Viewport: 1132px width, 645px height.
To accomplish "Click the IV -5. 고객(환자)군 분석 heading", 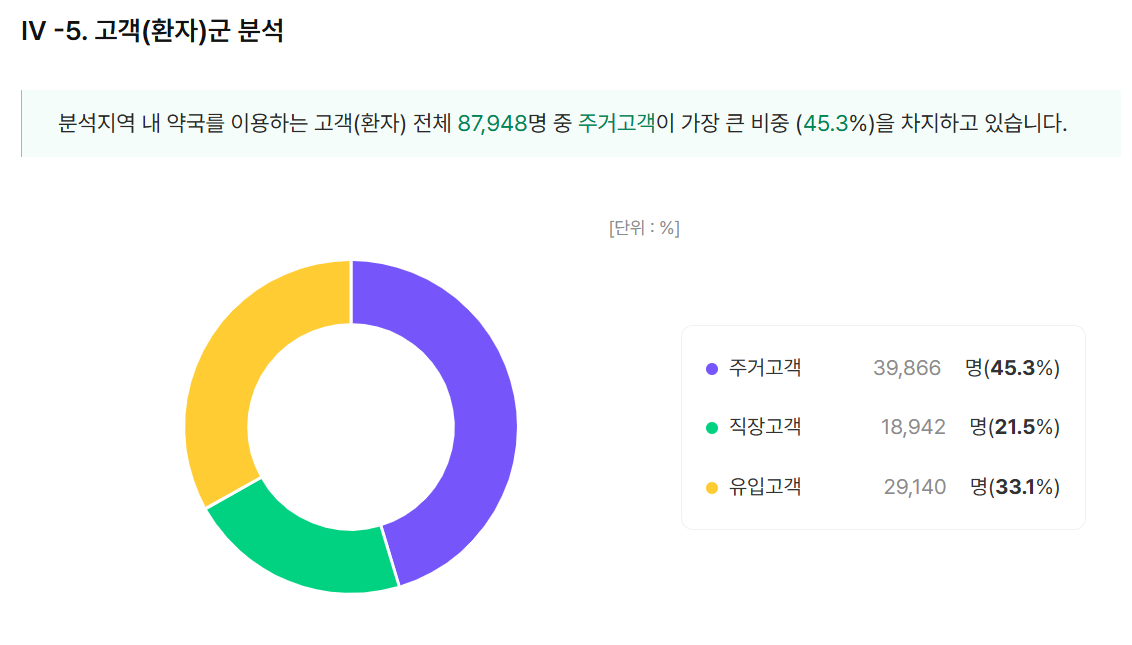I will point(152,31).
